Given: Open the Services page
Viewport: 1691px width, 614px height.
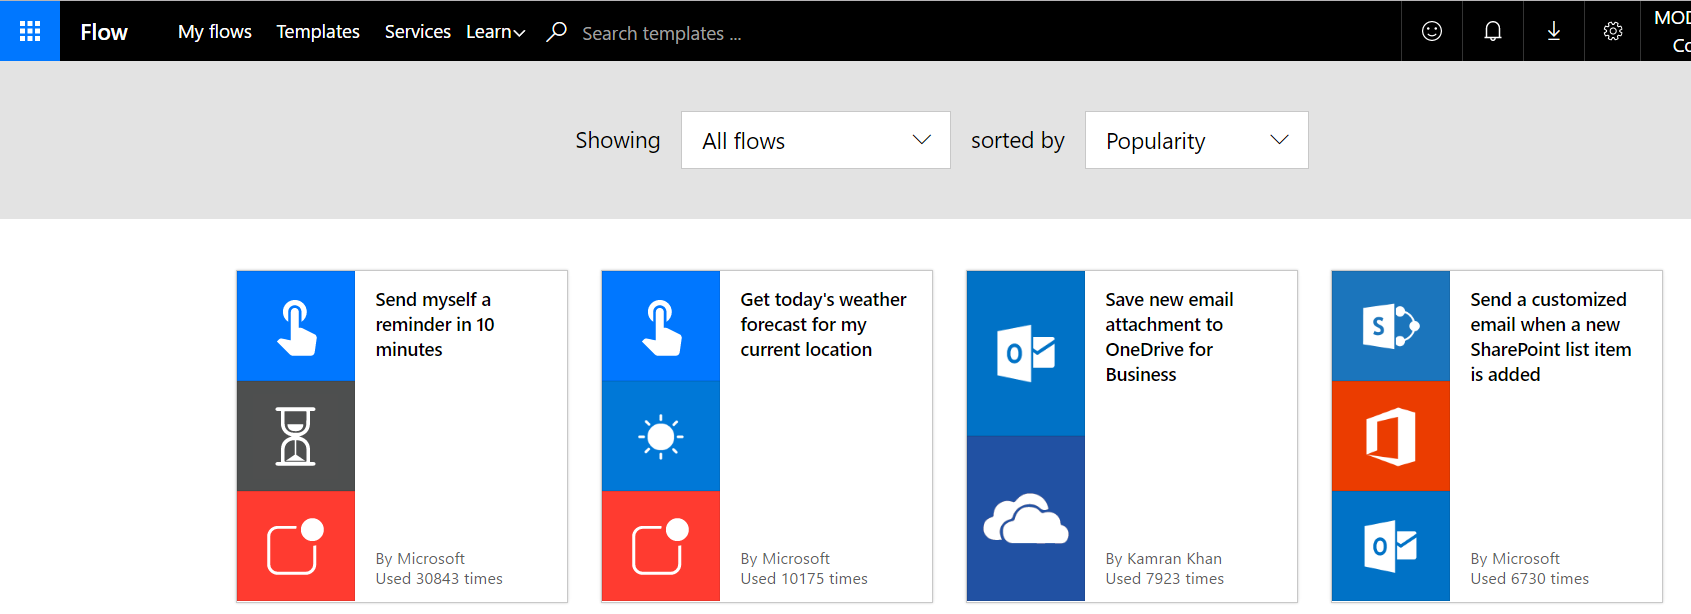Looking at the screenshot, I should [x=418, y=32].
